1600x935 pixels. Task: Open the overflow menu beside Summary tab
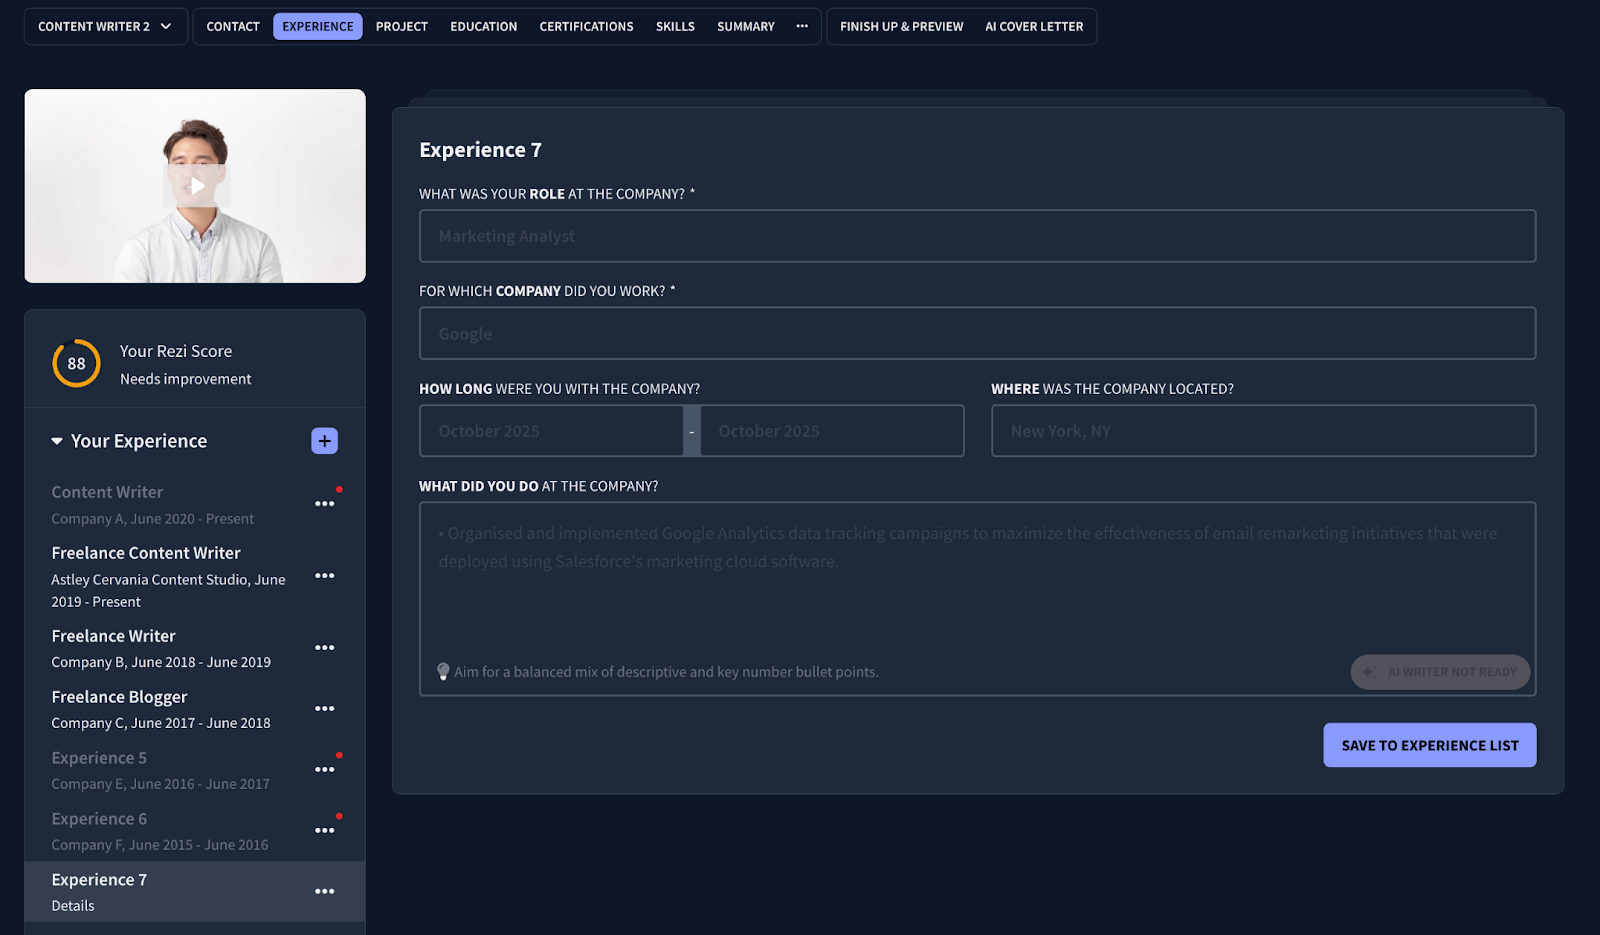[802, 27]
